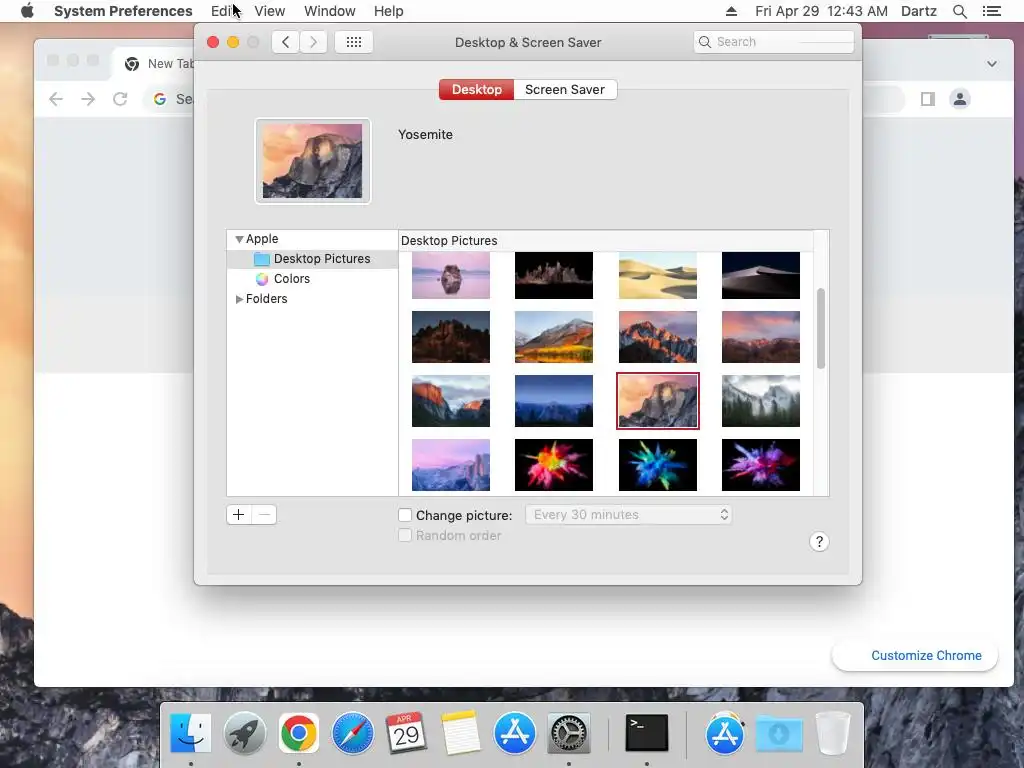This screenshot has height=768, width=1024.
Task: Select Desktop Pictures in the sidebar
Action: (312, 259)
